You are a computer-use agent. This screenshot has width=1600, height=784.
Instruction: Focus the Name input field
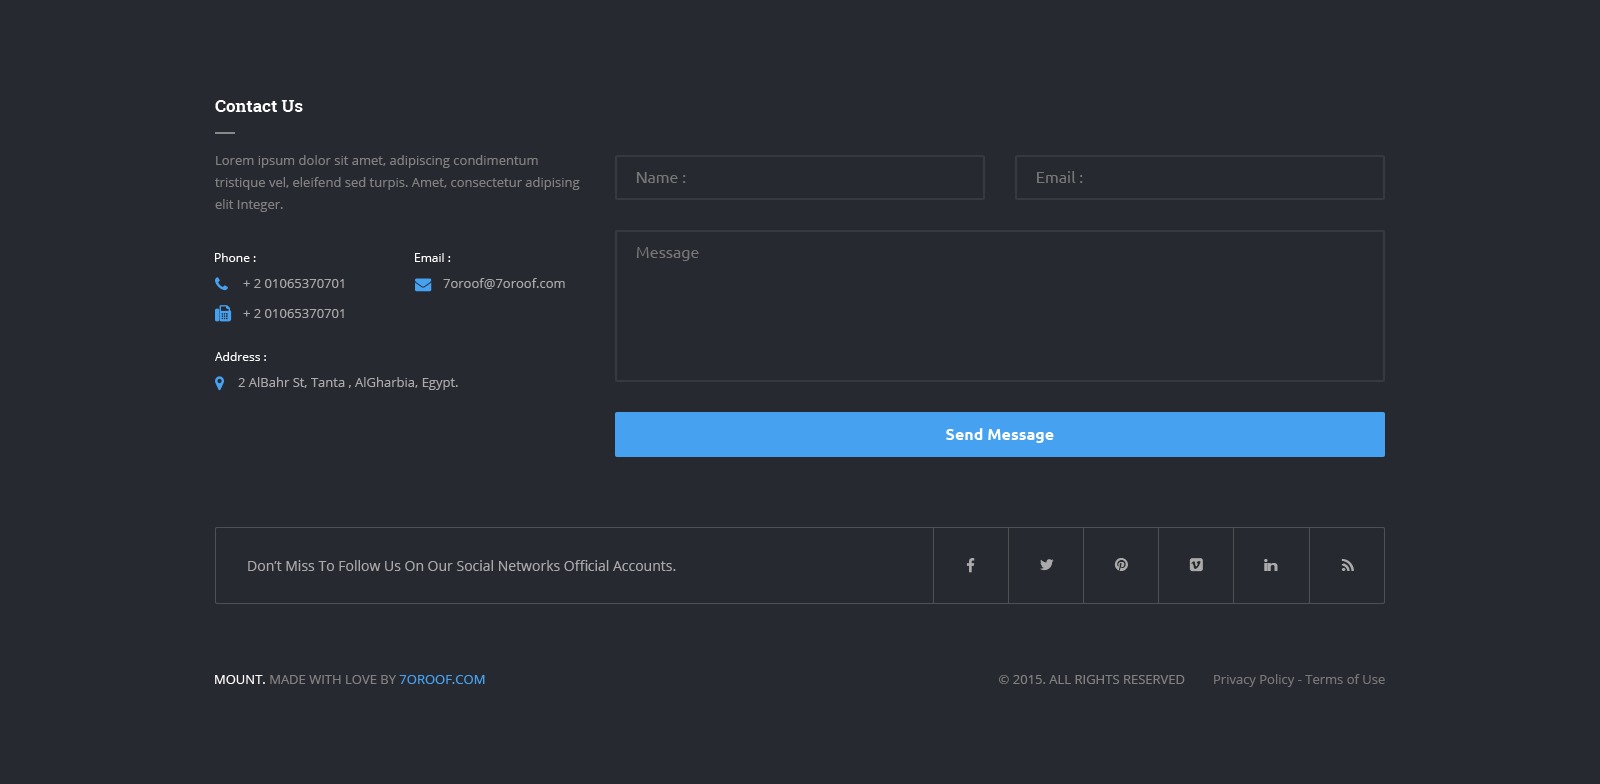[x=800, y=178]
